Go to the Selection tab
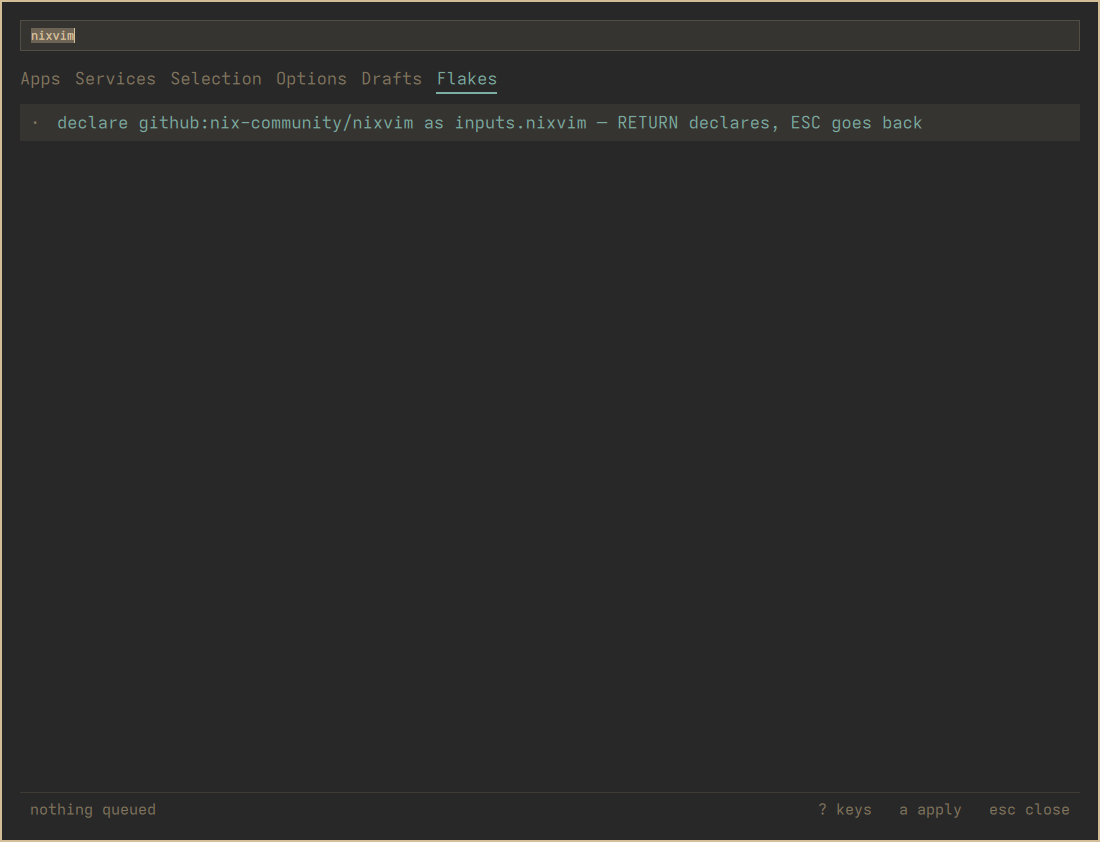This screenshot has height=842, width=1100. [216, 79]
